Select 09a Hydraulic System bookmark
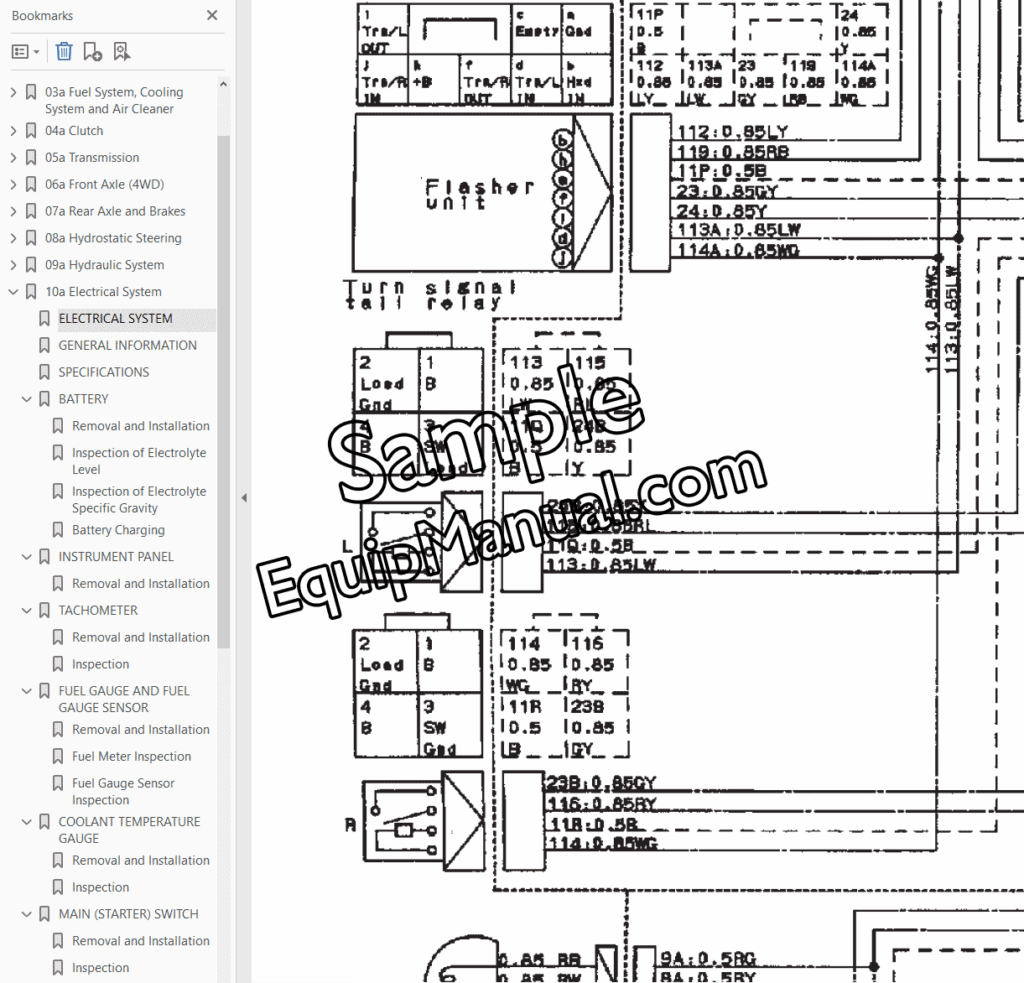The width and height of the screenshot is (1024, 983). 104,265
